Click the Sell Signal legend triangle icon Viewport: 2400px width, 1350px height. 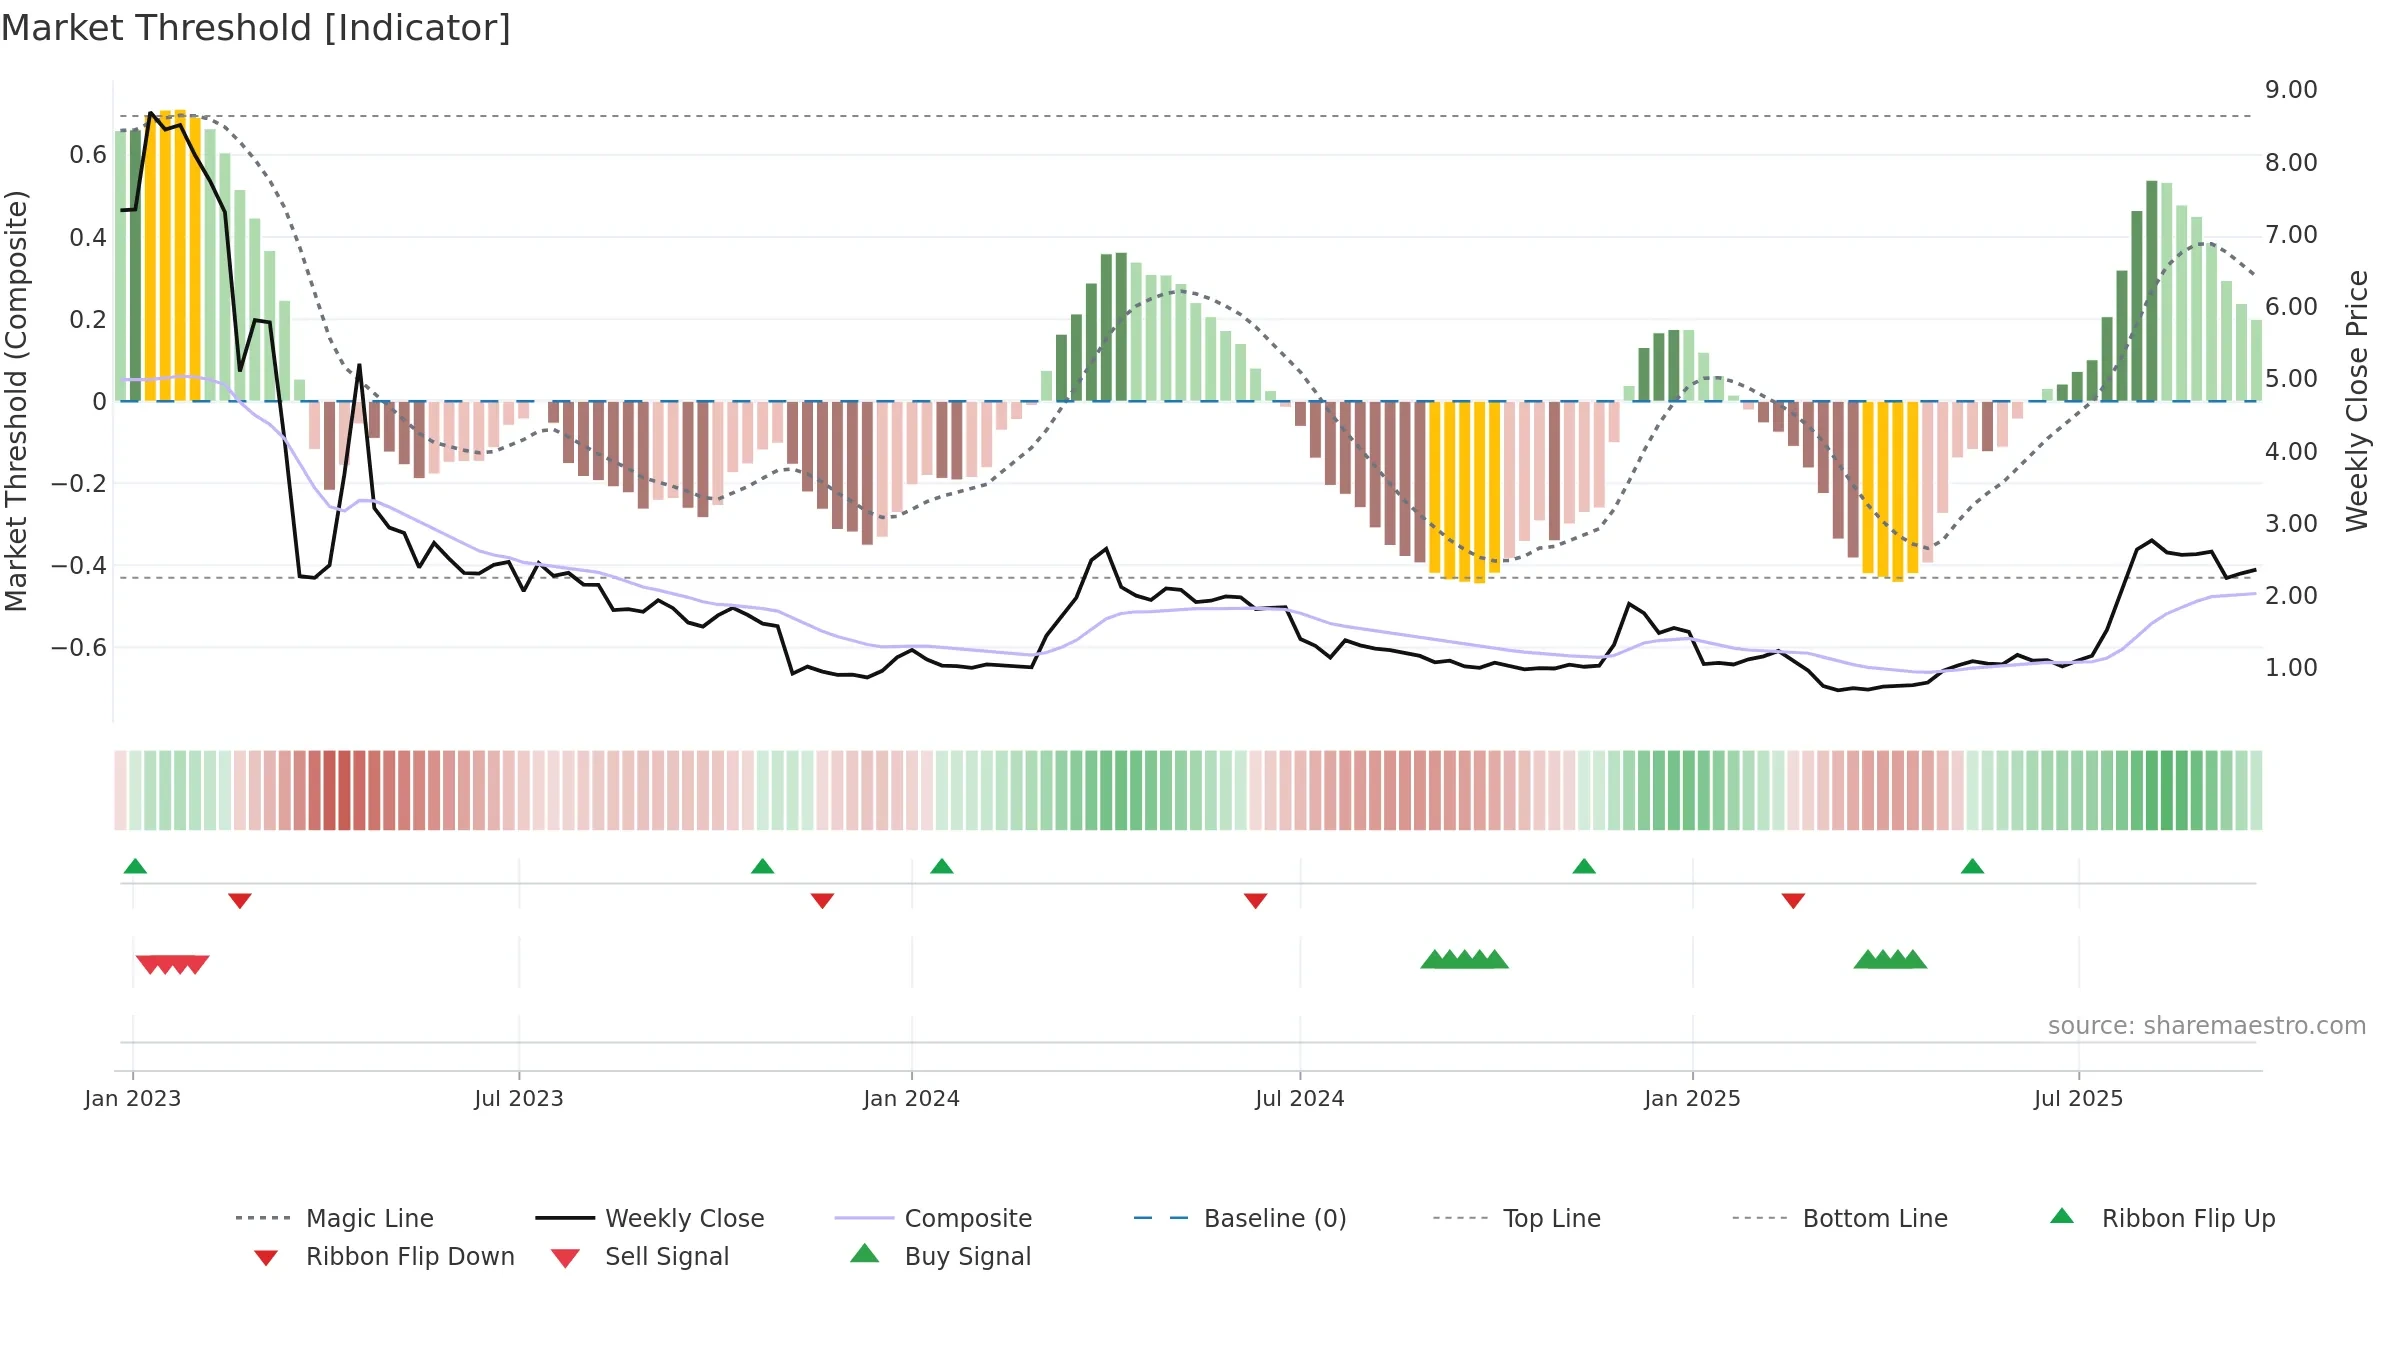pos(565,1258)
